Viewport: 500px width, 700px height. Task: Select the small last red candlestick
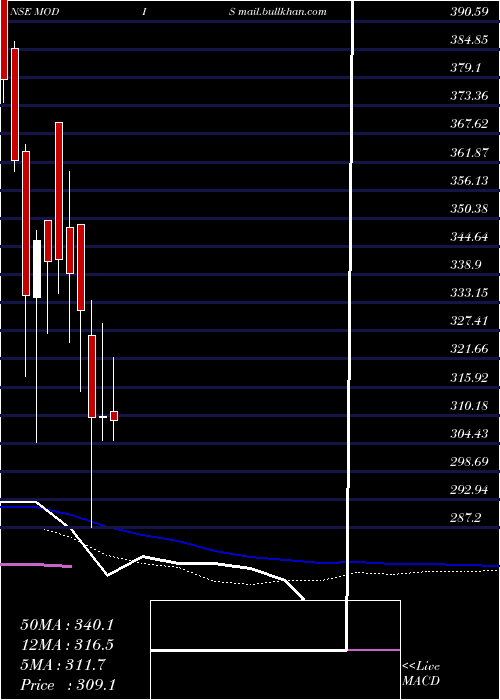tap(114, 416)
